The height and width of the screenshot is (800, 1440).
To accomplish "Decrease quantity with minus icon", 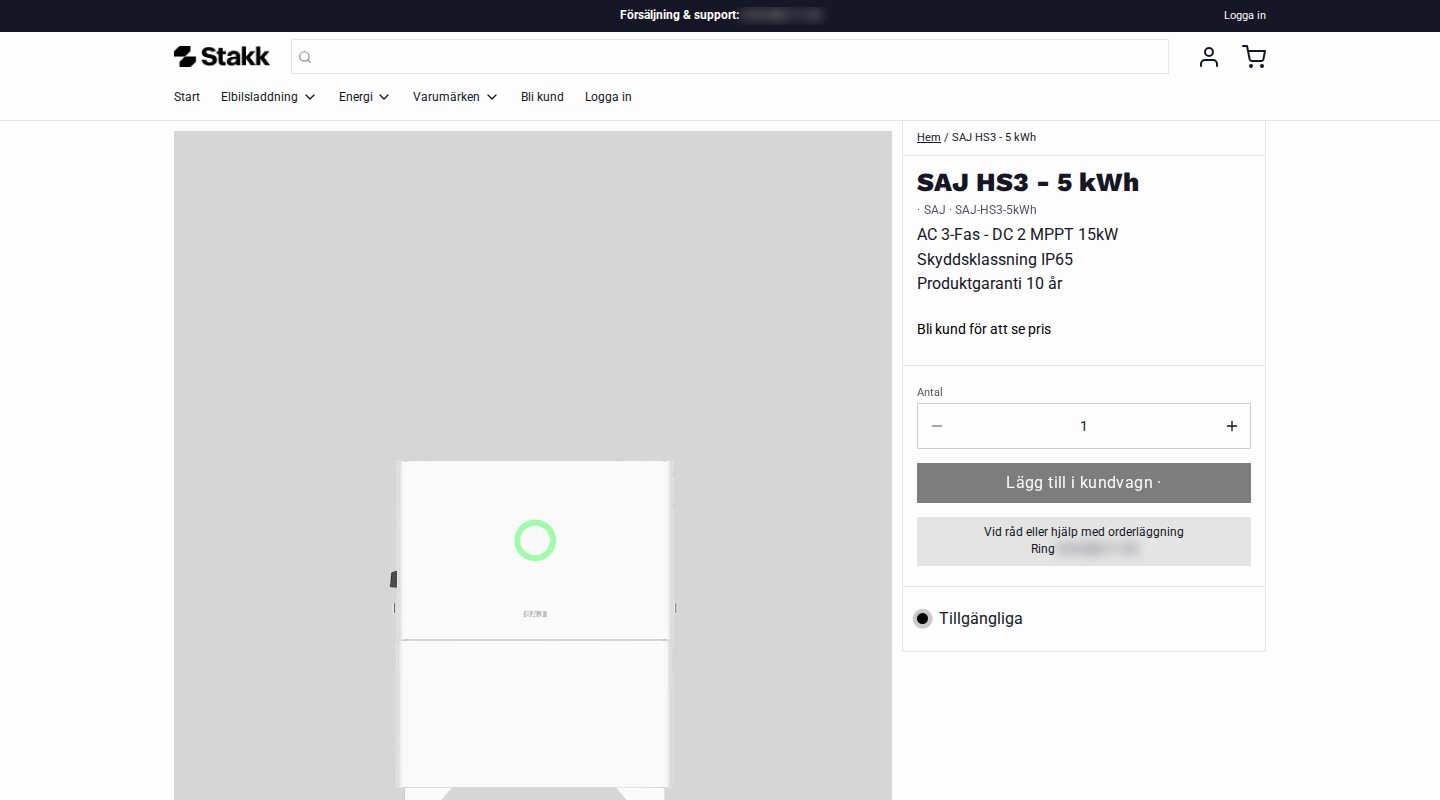I will point(937,426).
